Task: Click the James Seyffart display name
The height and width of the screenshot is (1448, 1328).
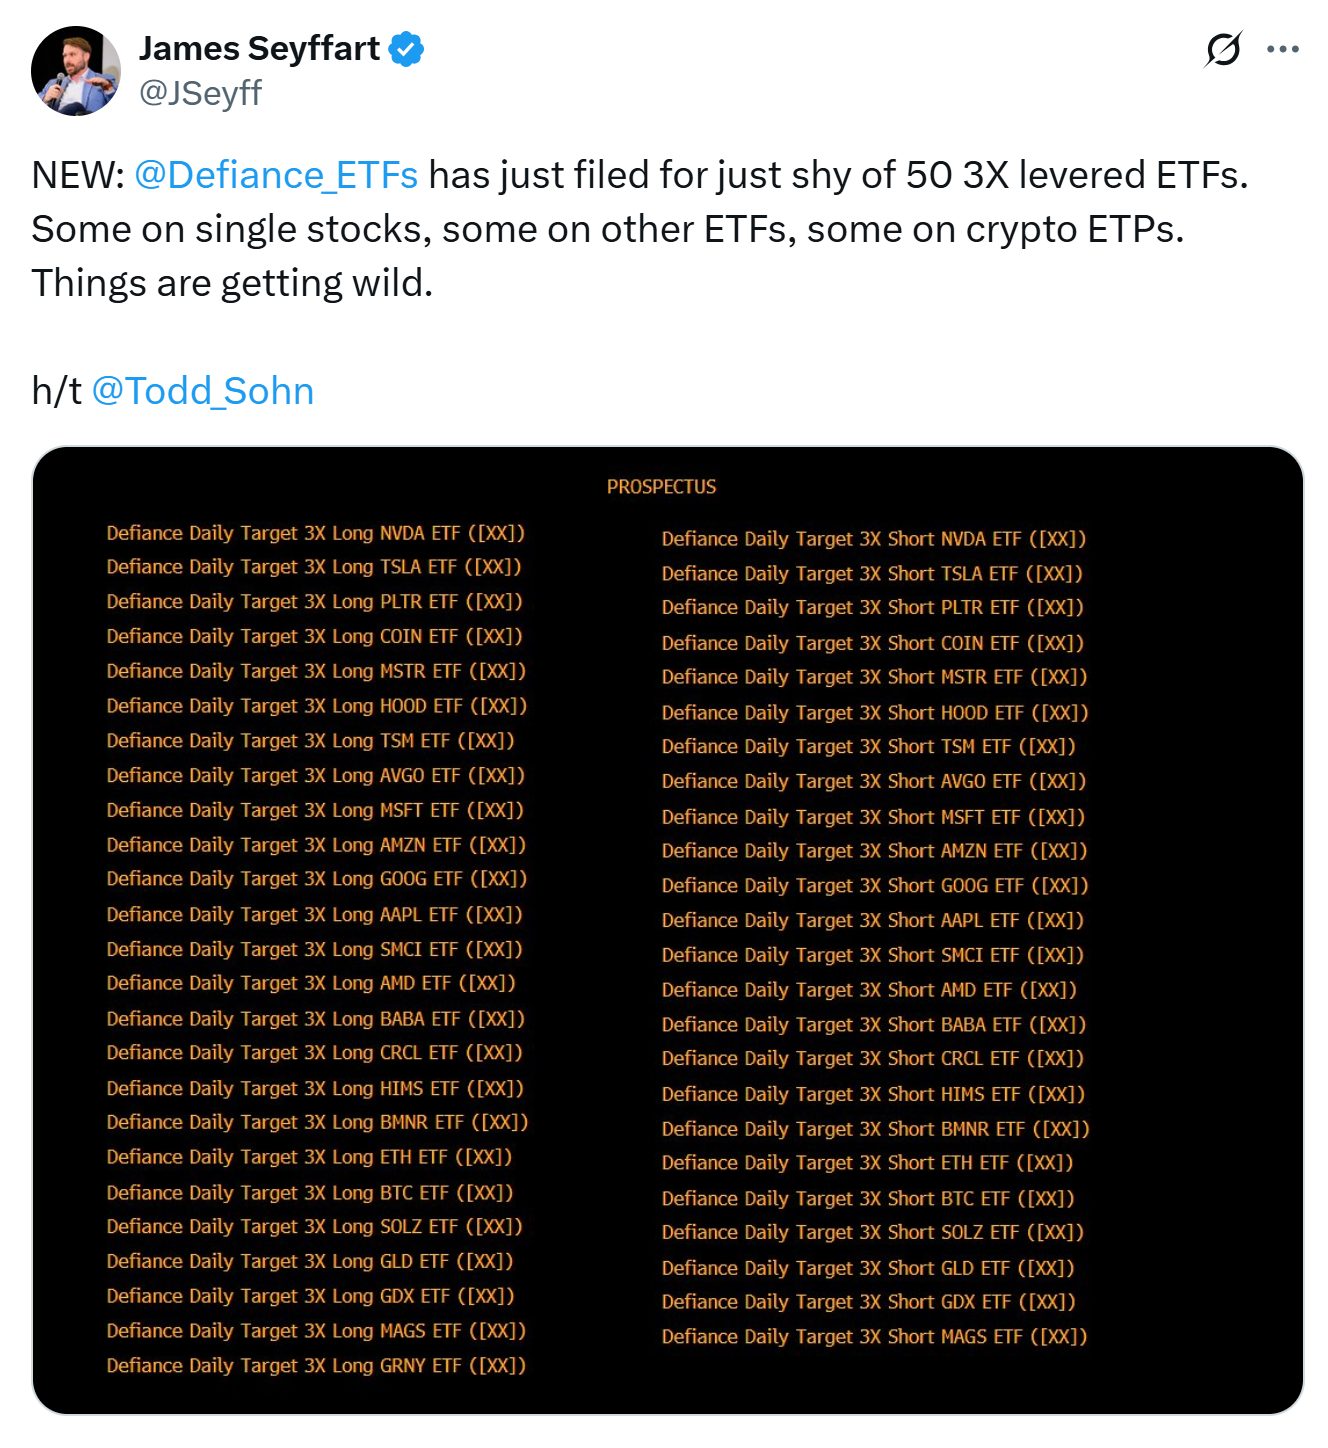Action: [259, 48]
